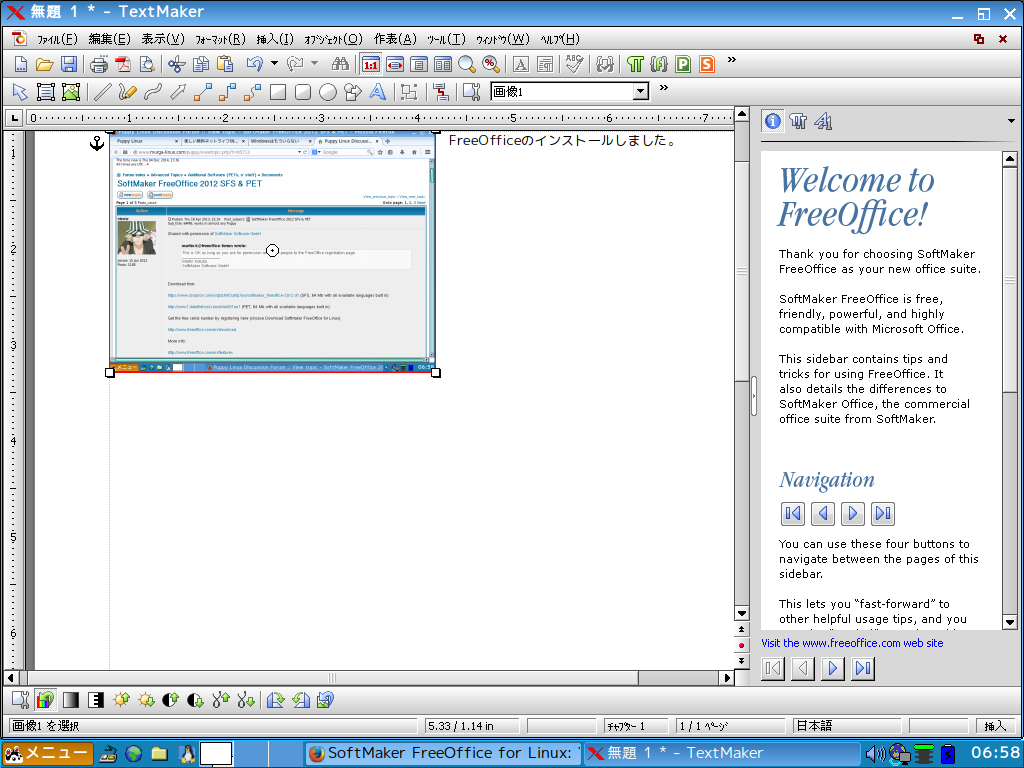1024x768 pixels.
Task: Save the document with the floppy icon
Action: pyautogui.click(x=69, y=64)
